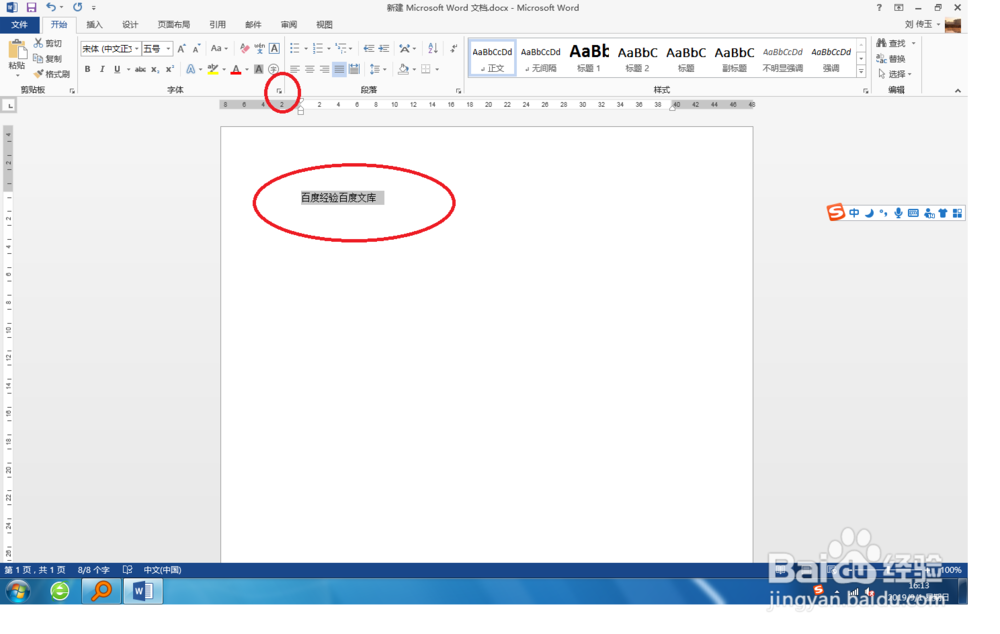
Task: Switch to the 设计 Design tab
Action: click(130, 25)
